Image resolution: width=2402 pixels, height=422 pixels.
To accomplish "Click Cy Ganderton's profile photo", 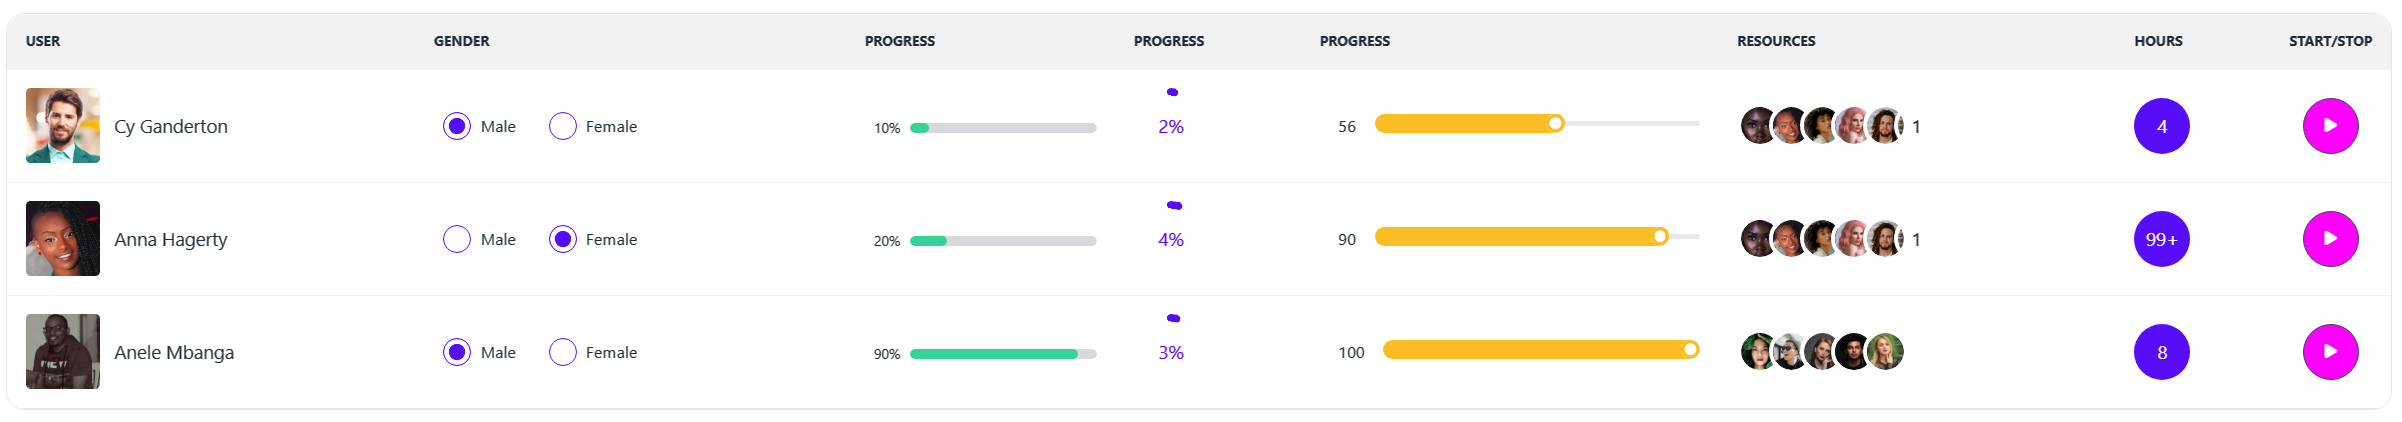I will click(x=63, y=126).
